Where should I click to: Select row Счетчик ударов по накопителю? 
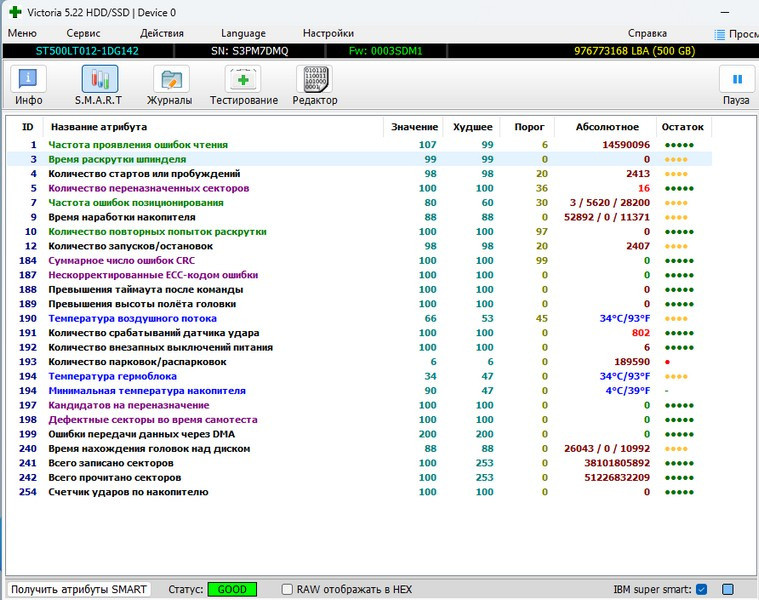(359, 492)
